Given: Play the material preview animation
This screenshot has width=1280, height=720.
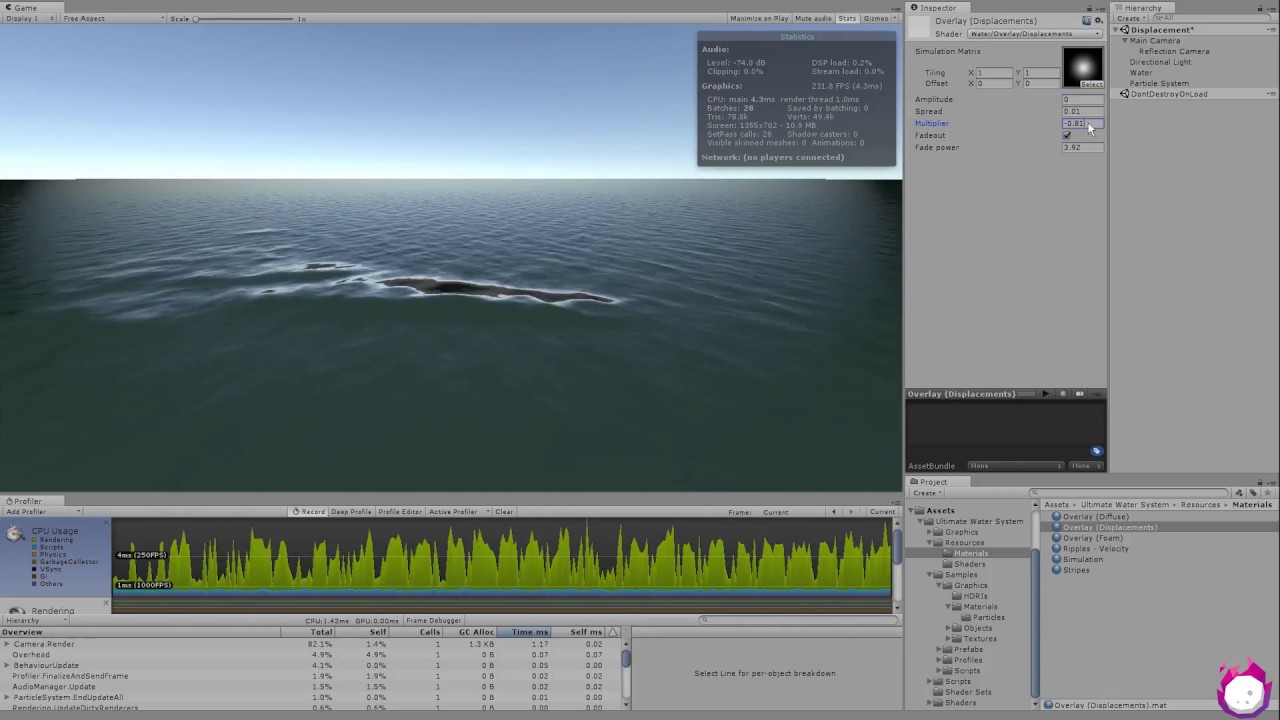Looking at the screenshot, I should 1045,394.
